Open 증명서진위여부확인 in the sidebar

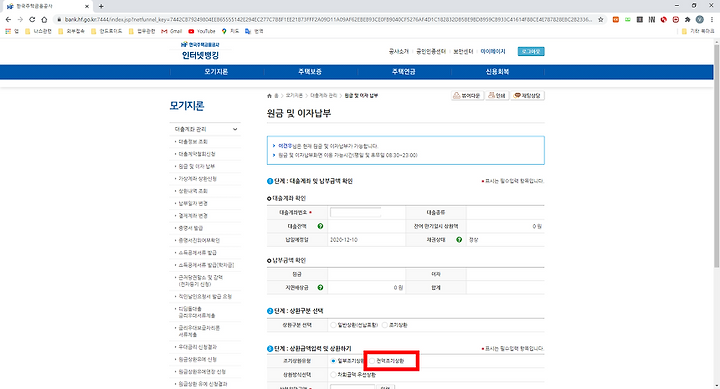(199, 240)
